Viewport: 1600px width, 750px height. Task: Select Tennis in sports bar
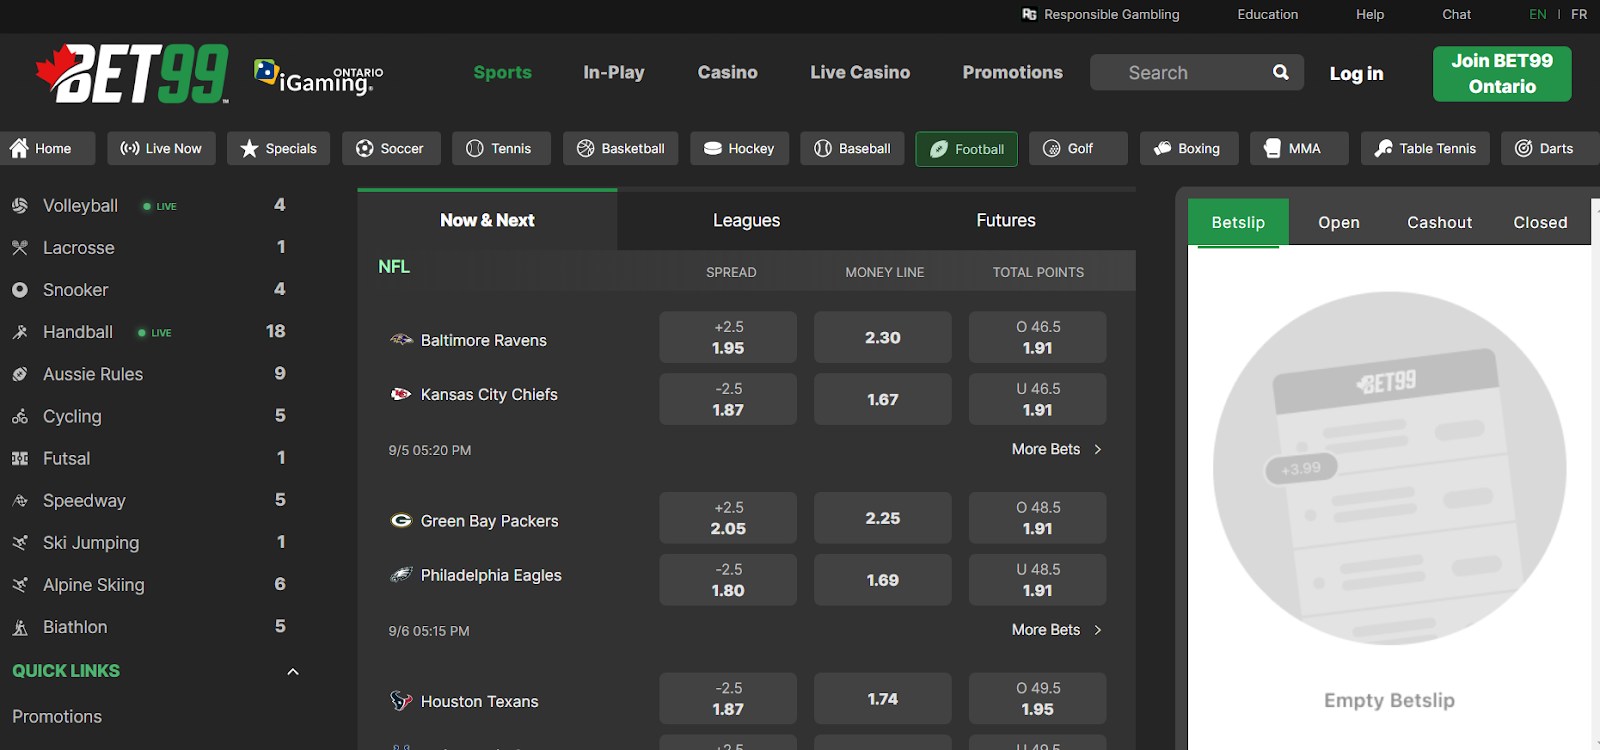500,148
